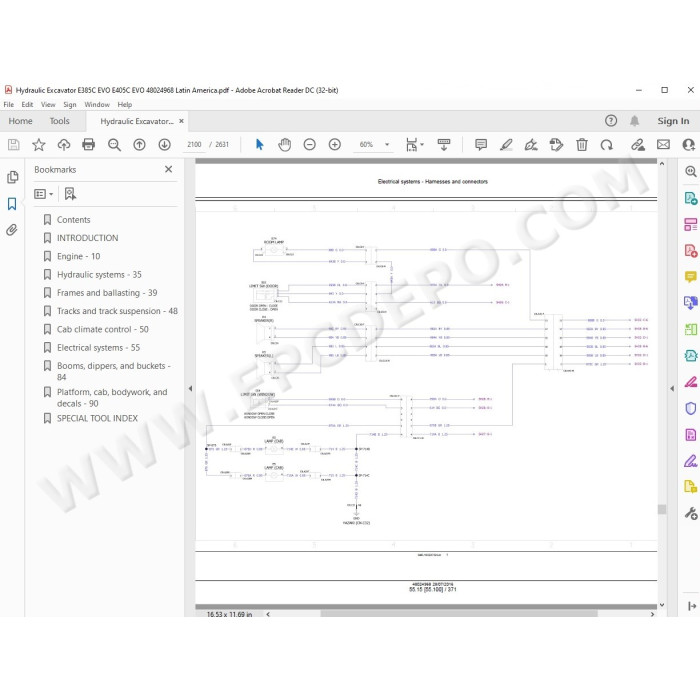Click the page number input field
The height and width of the screenshot is (700, 700).
pyautogui.click(x=194, y=145)
